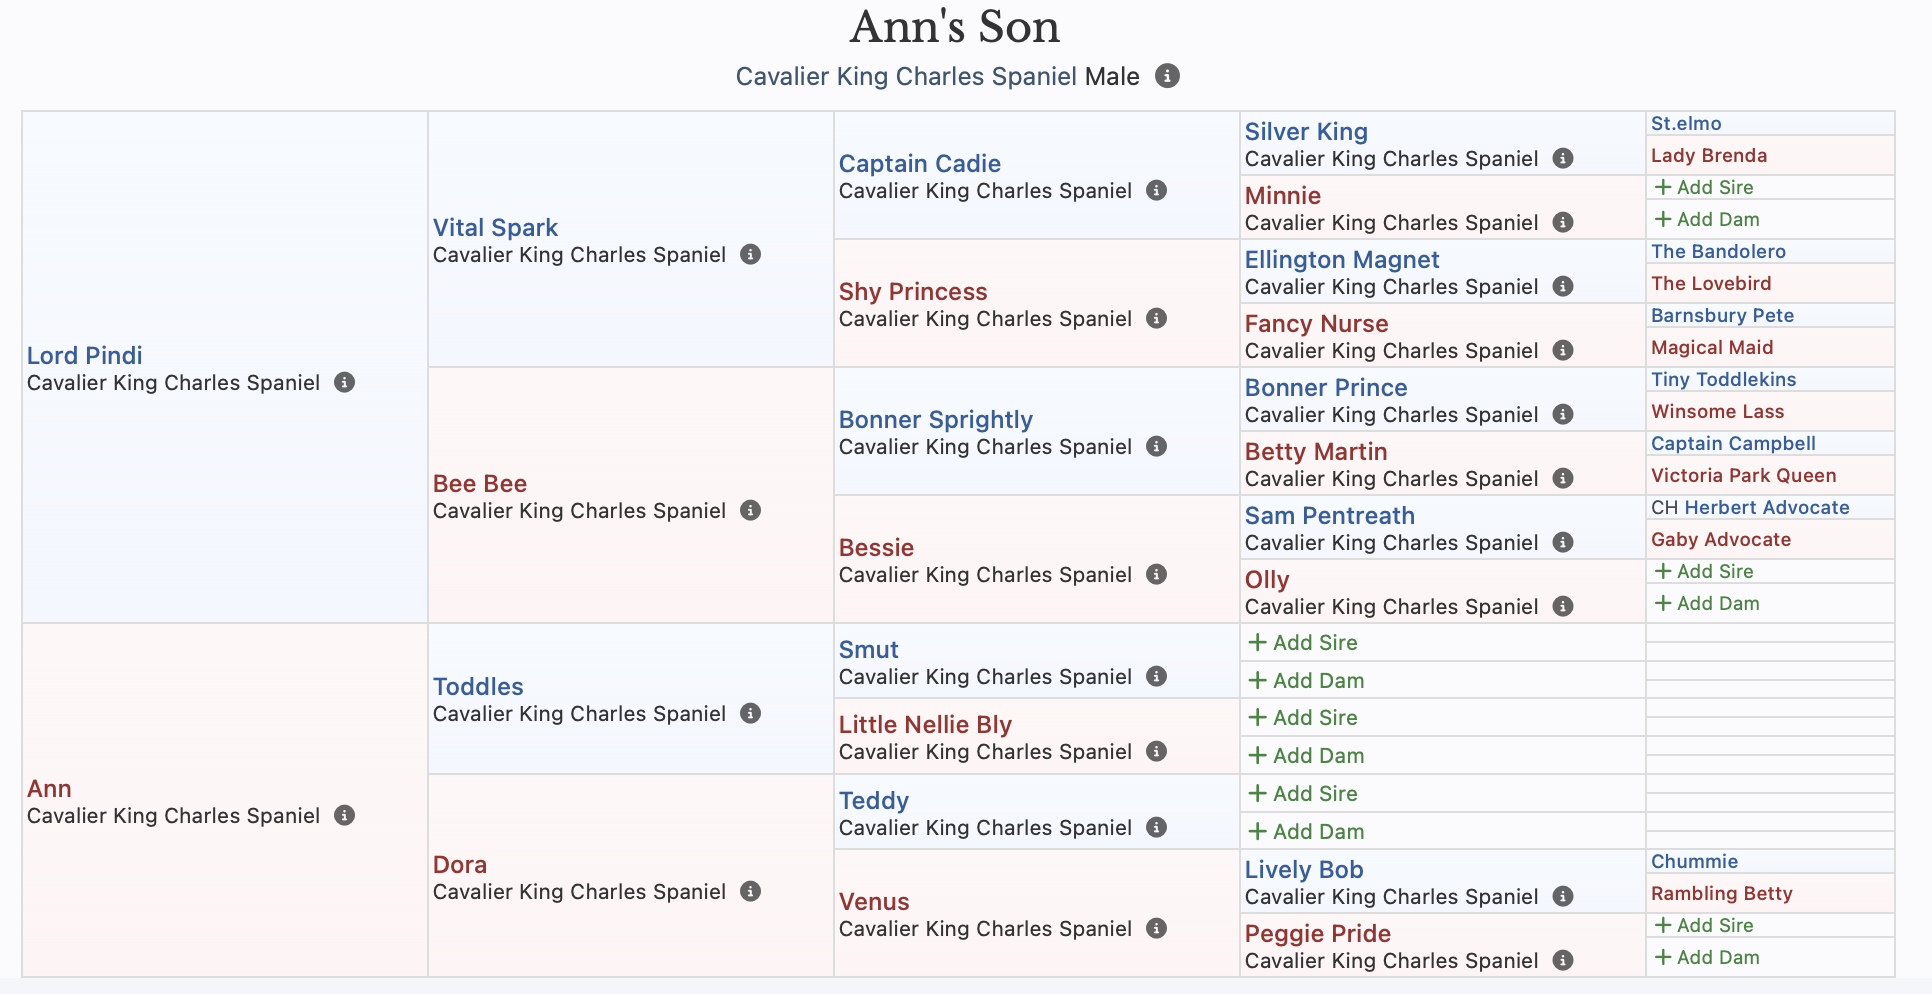This screenshot has width=1932, height=994.
Task: Click info icon beside Ann's Son title
Action: [x=1167, y=76]
